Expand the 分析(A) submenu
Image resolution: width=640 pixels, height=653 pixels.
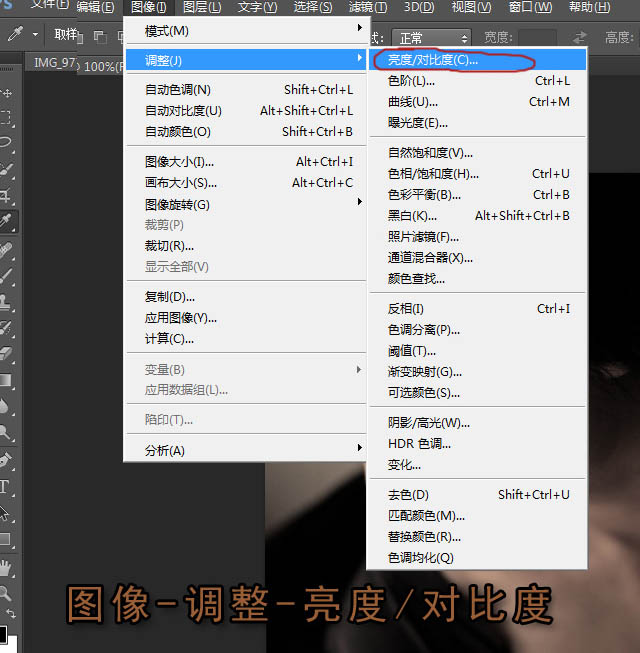point(246,450)
